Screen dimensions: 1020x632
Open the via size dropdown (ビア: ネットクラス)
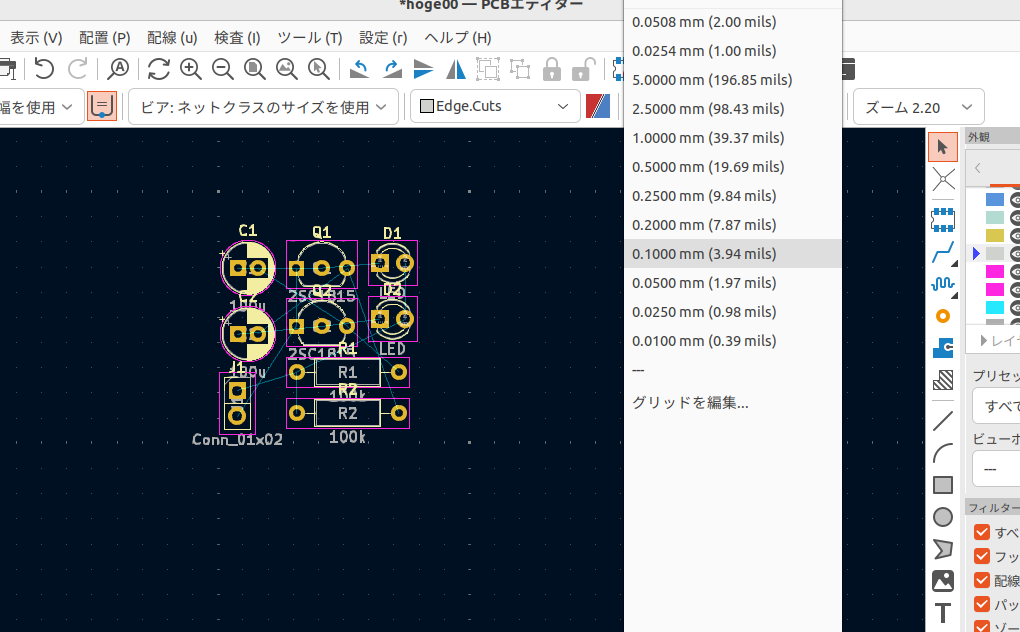(262, 107)
